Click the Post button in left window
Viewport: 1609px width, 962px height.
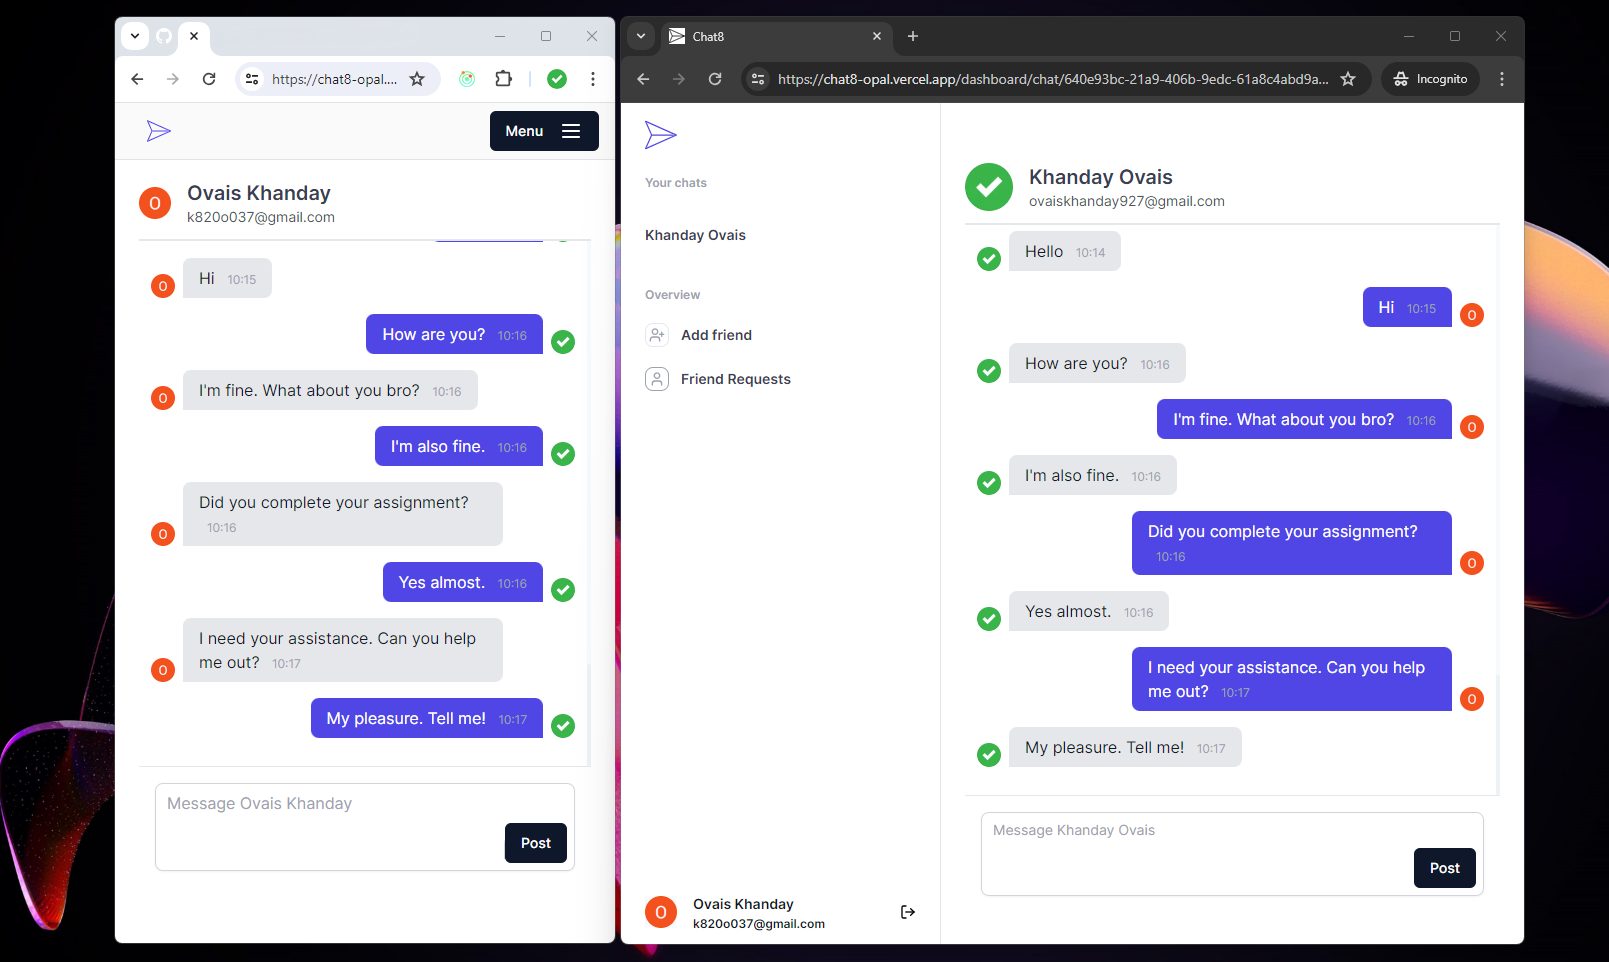tap(536, 843)
